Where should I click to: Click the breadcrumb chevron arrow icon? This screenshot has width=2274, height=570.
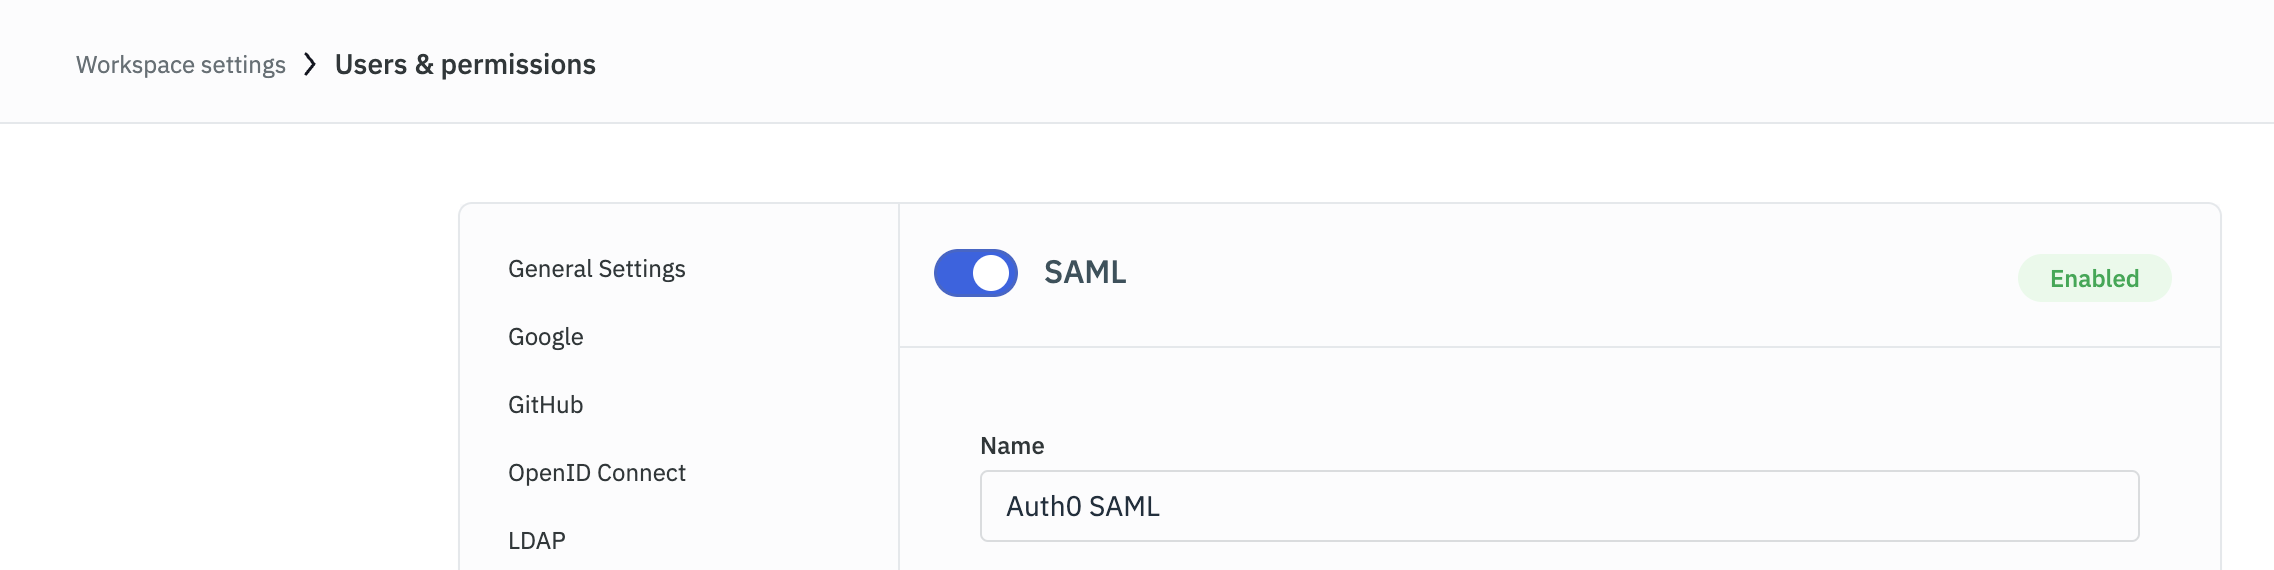[310, 65]
